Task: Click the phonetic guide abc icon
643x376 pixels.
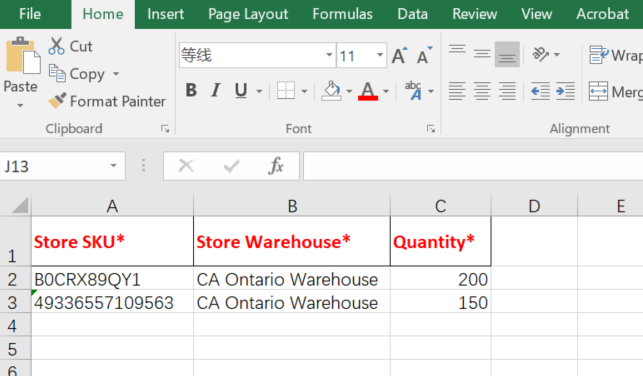Action: [413, 90]
